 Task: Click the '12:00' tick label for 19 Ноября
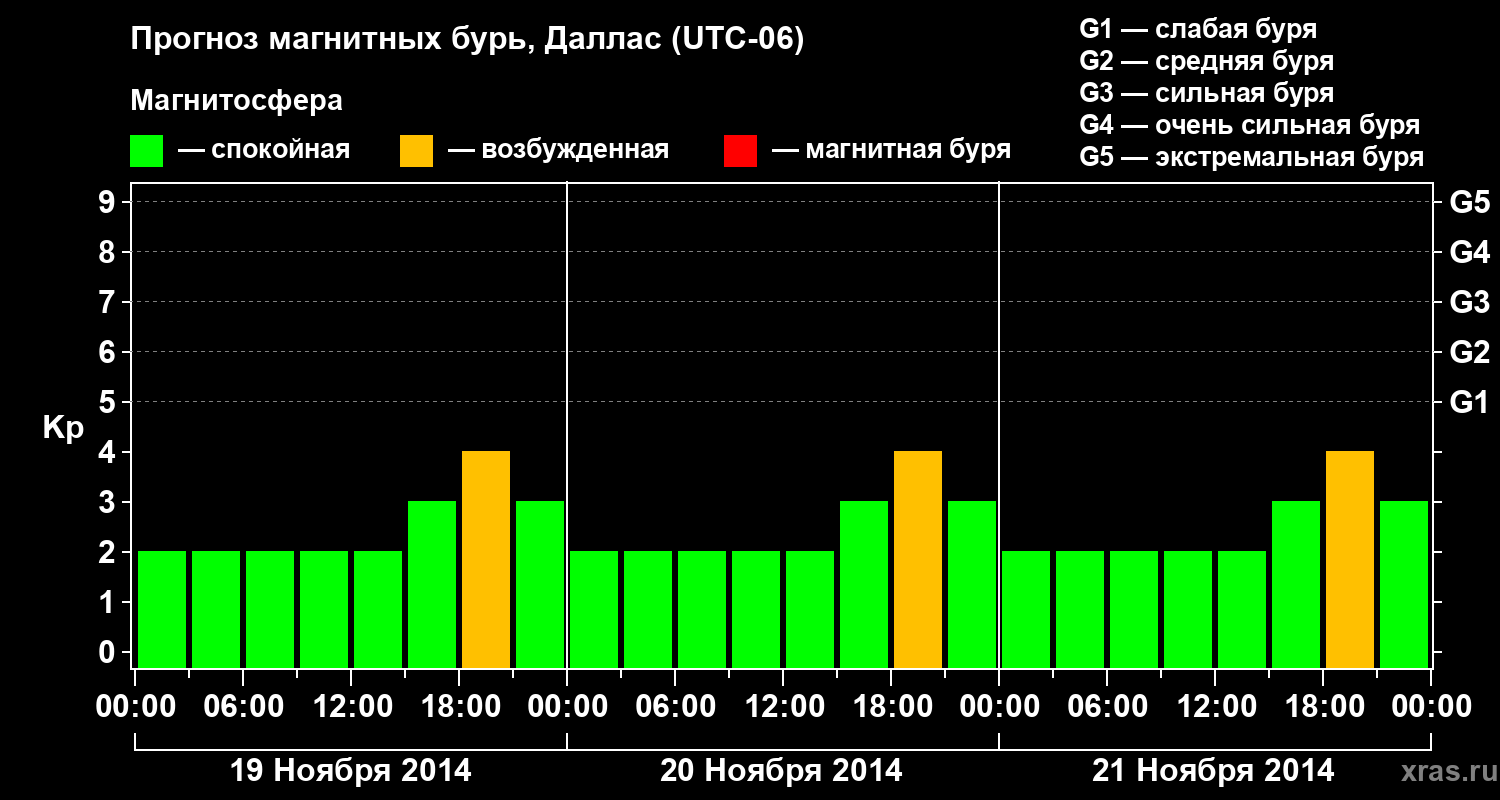click(x=352, y=707)
